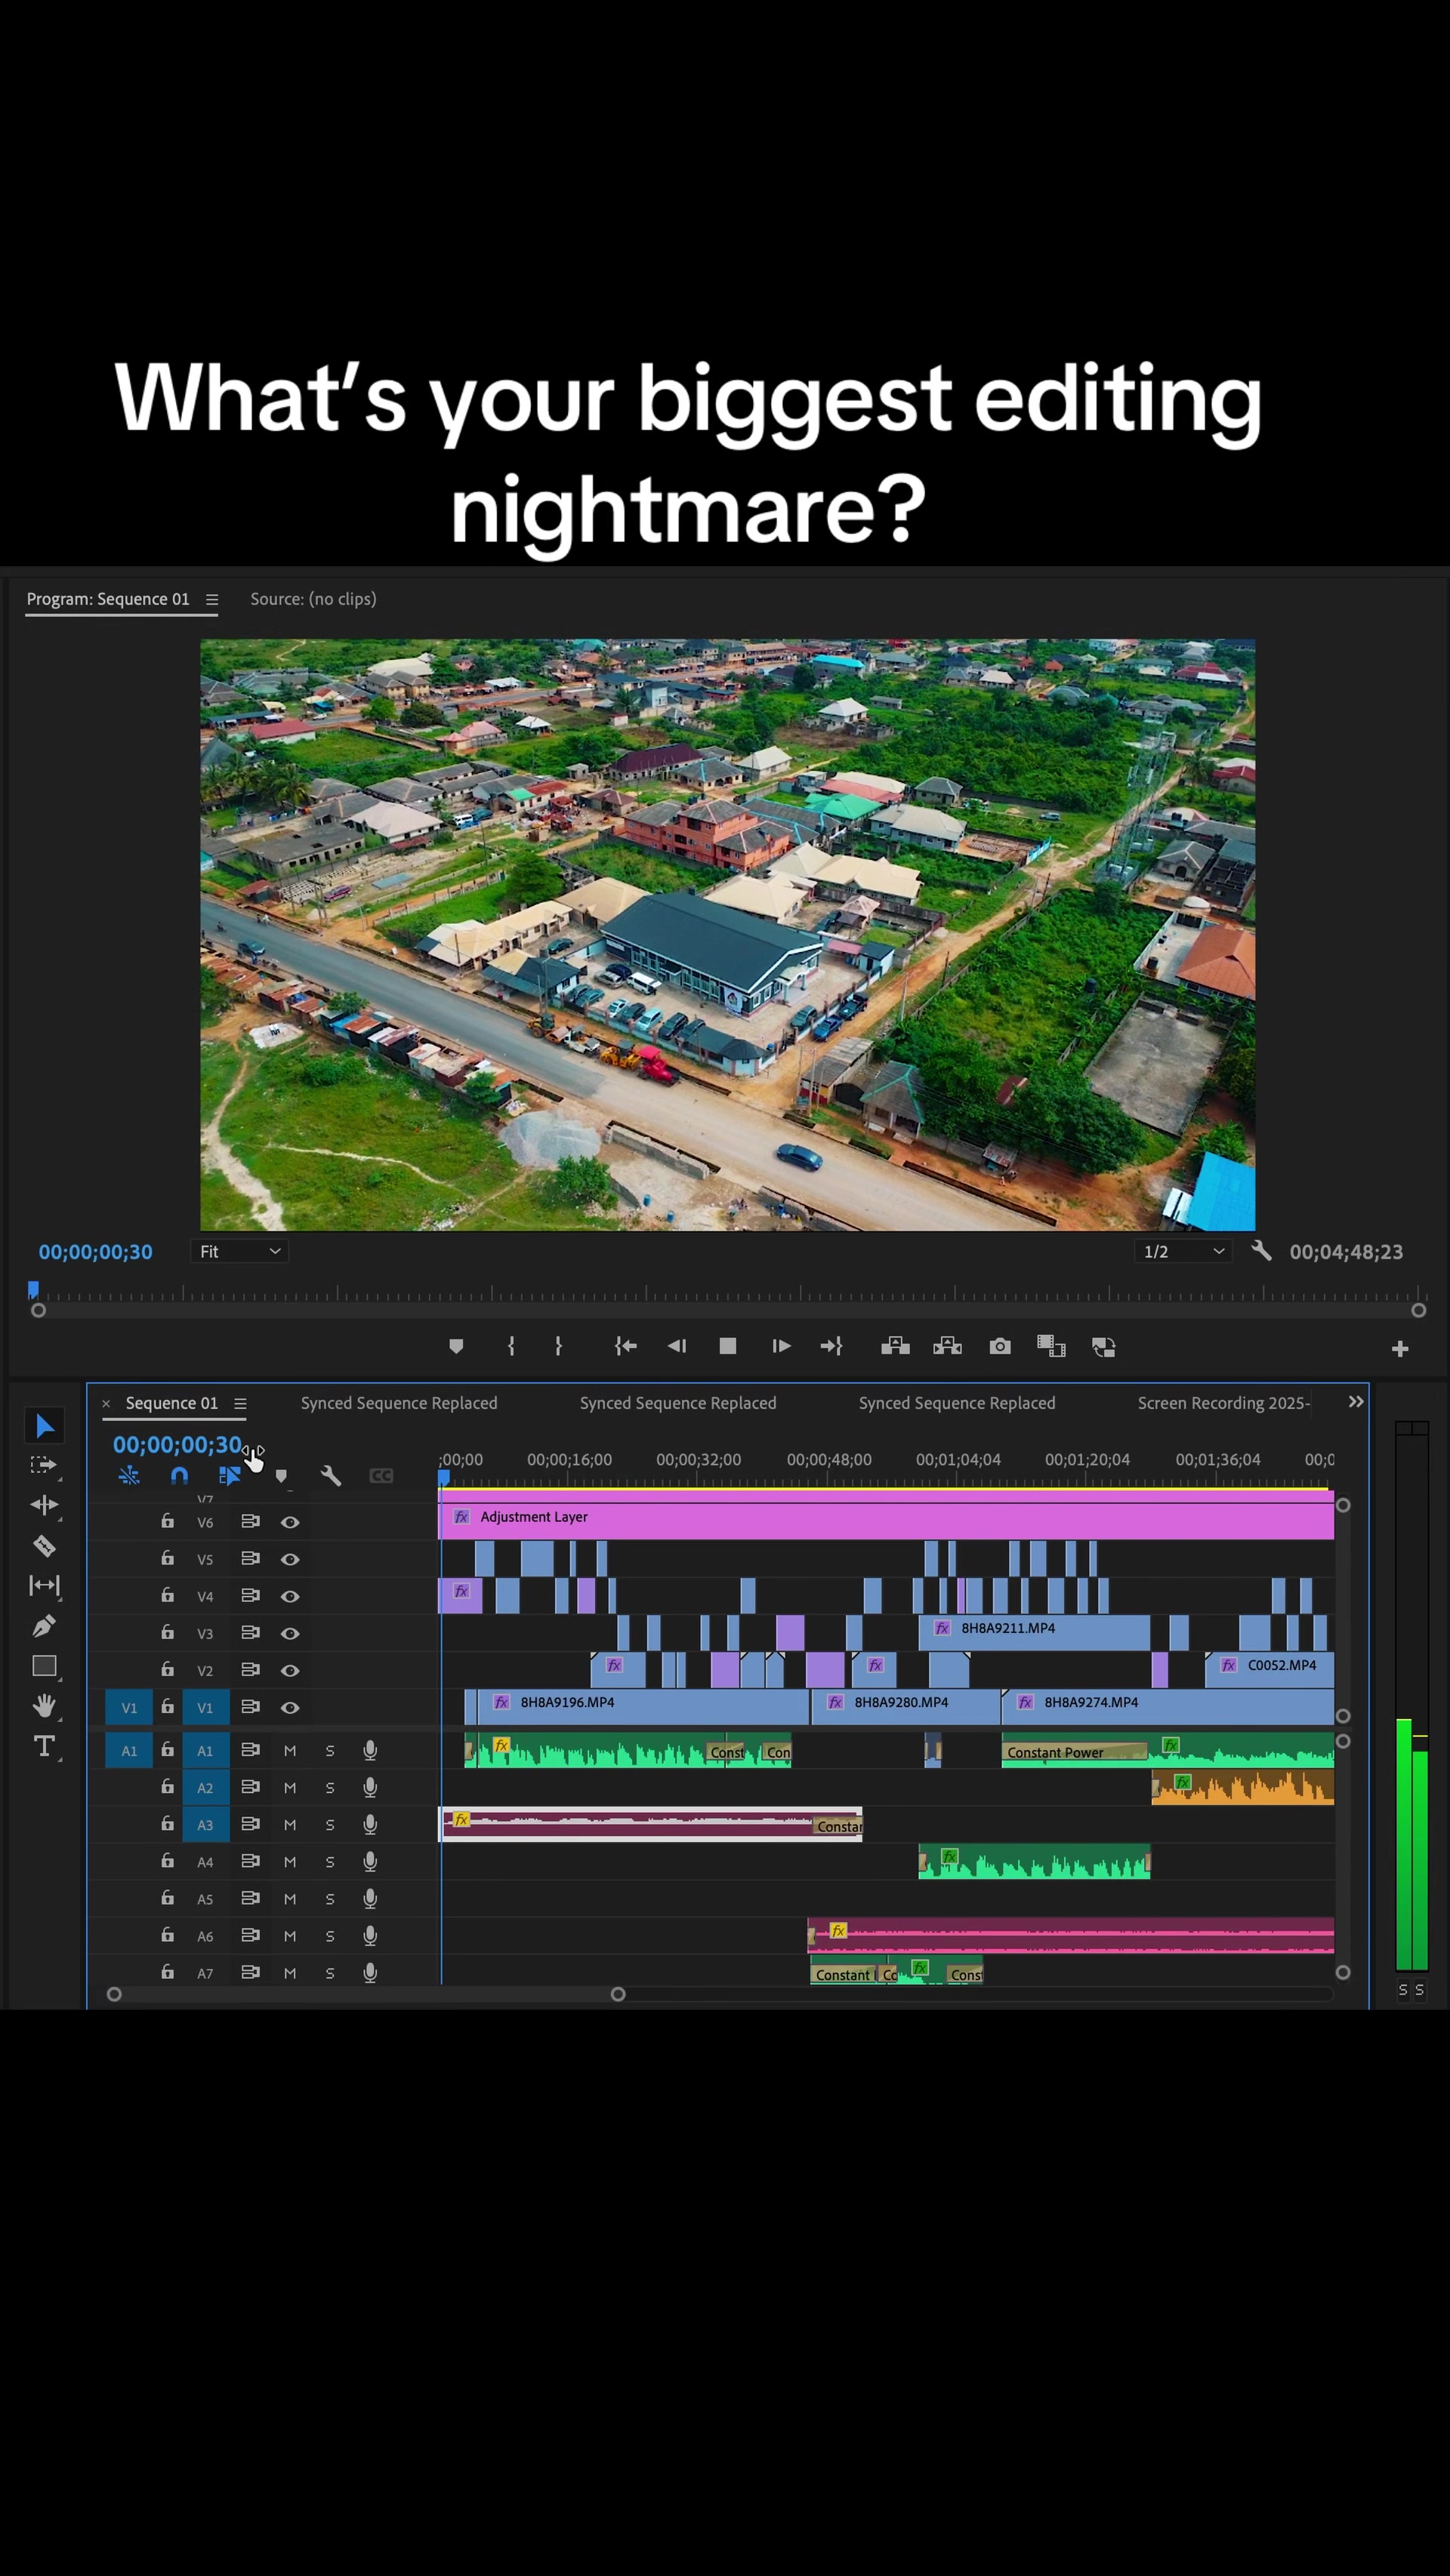
Task: Toggle Linked Selection in timeline
Action: (229, 1476)
